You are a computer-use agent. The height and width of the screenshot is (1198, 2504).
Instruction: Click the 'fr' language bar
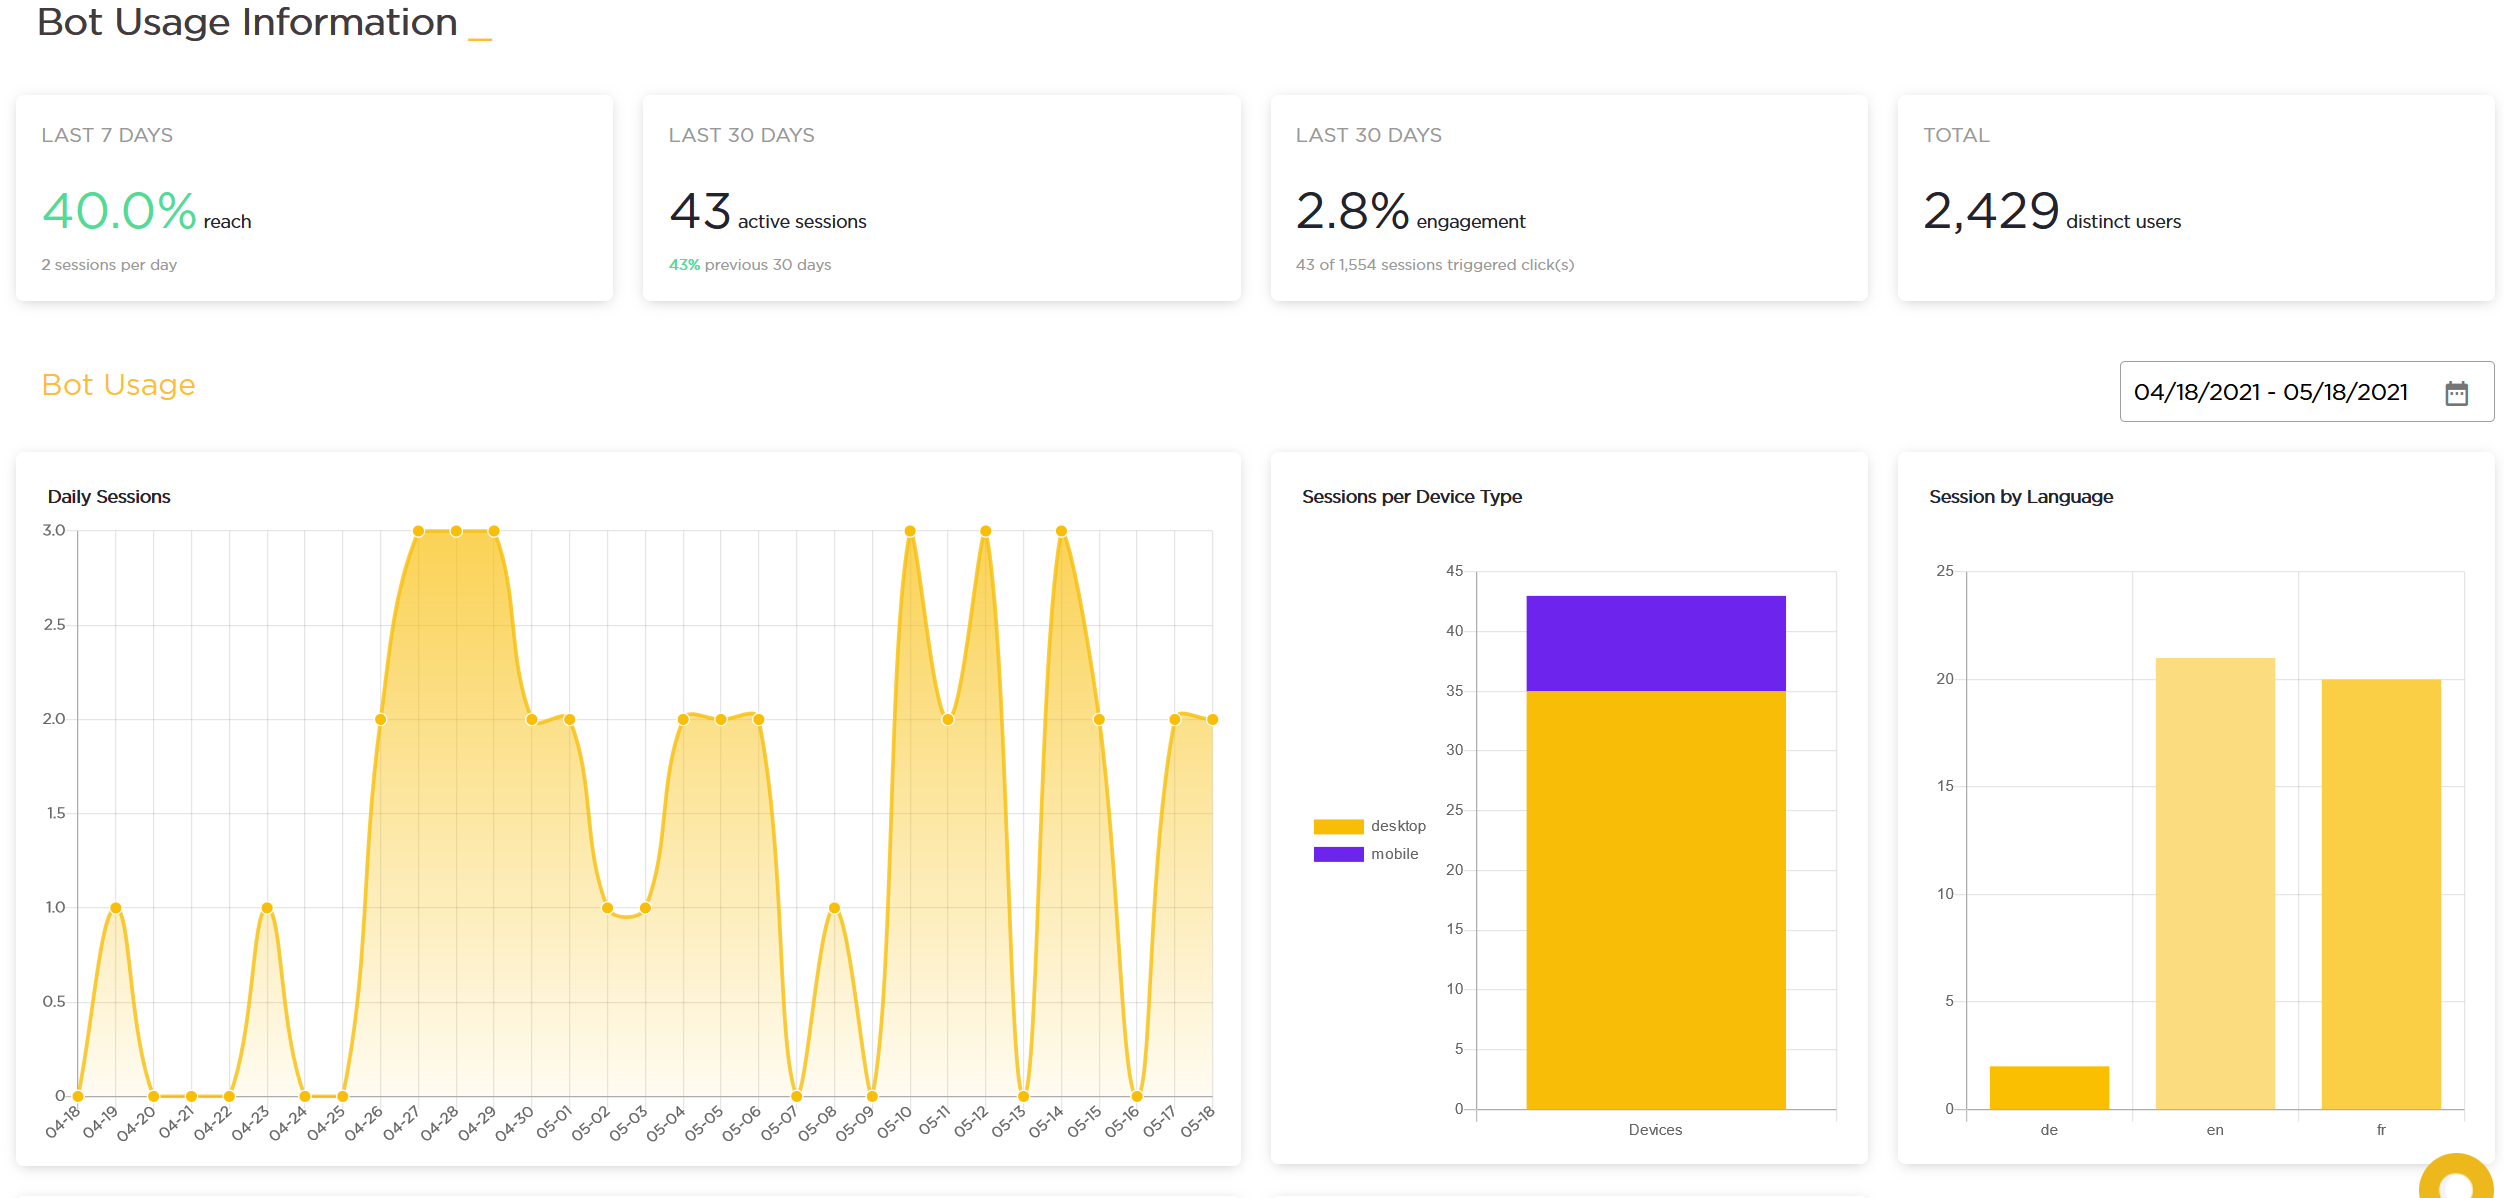click(x=2381, y=894)
